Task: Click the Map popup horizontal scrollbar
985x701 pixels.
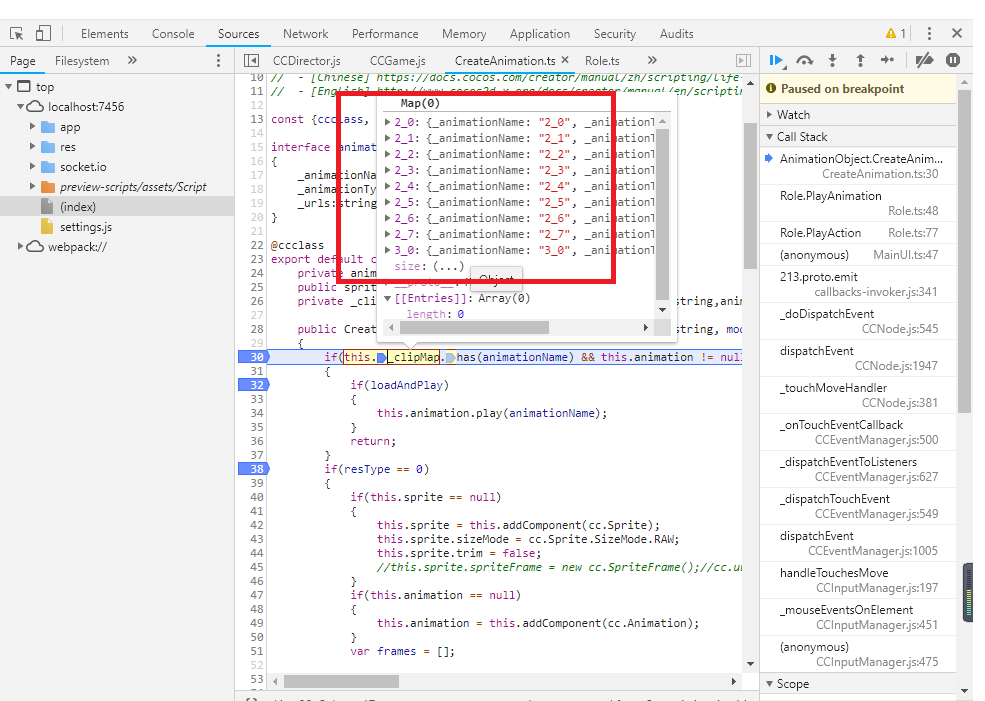Action: pos(474,327)
